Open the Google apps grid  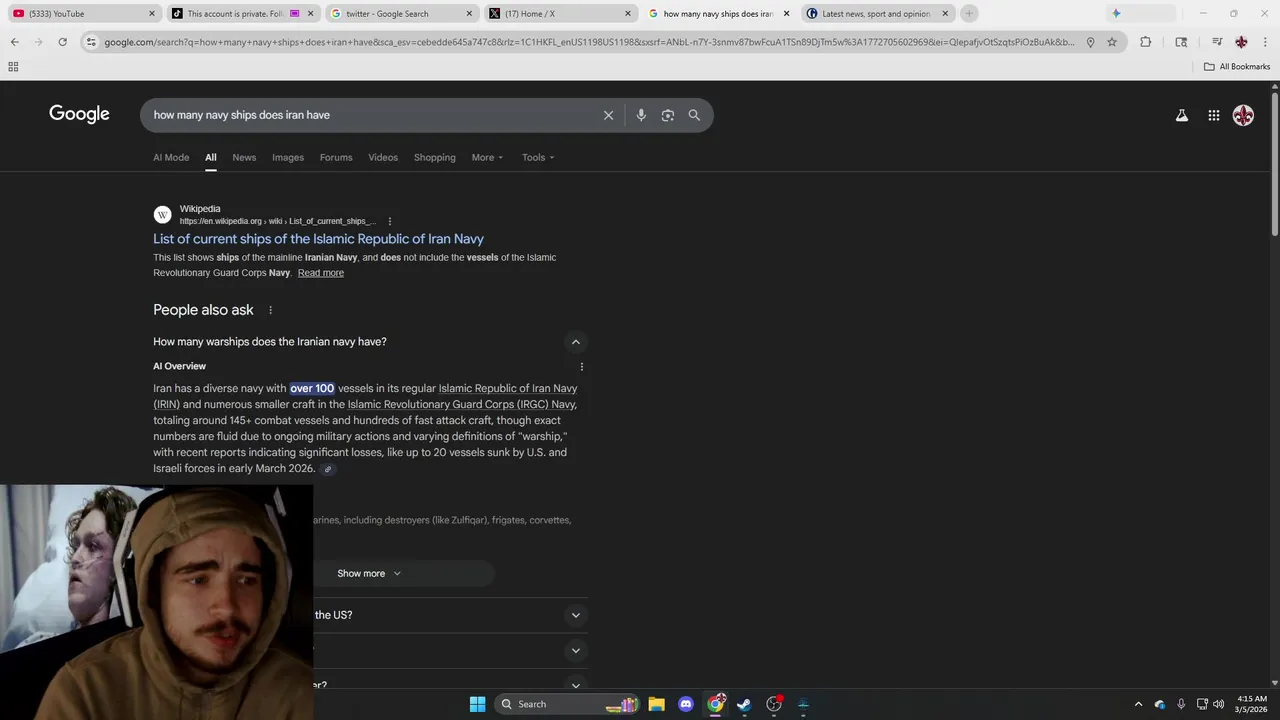[x=1214, y=115]
